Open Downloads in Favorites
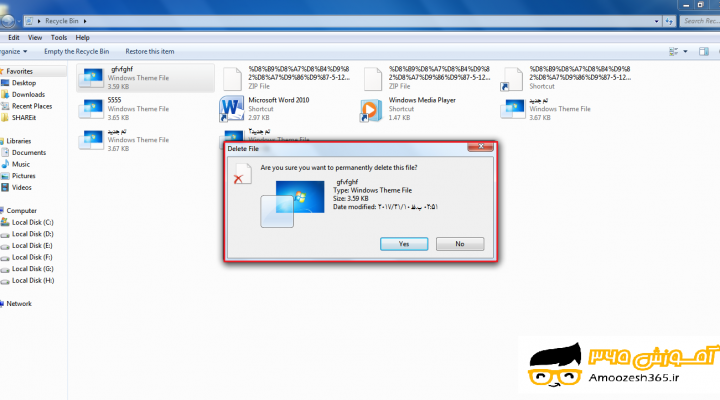The height and width of the screenshot is (400, 720). coord(28,95)
